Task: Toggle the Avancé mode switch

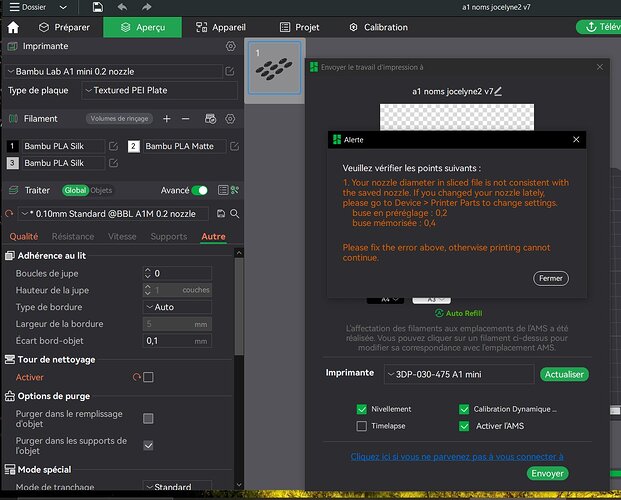Action: [200, 190]
